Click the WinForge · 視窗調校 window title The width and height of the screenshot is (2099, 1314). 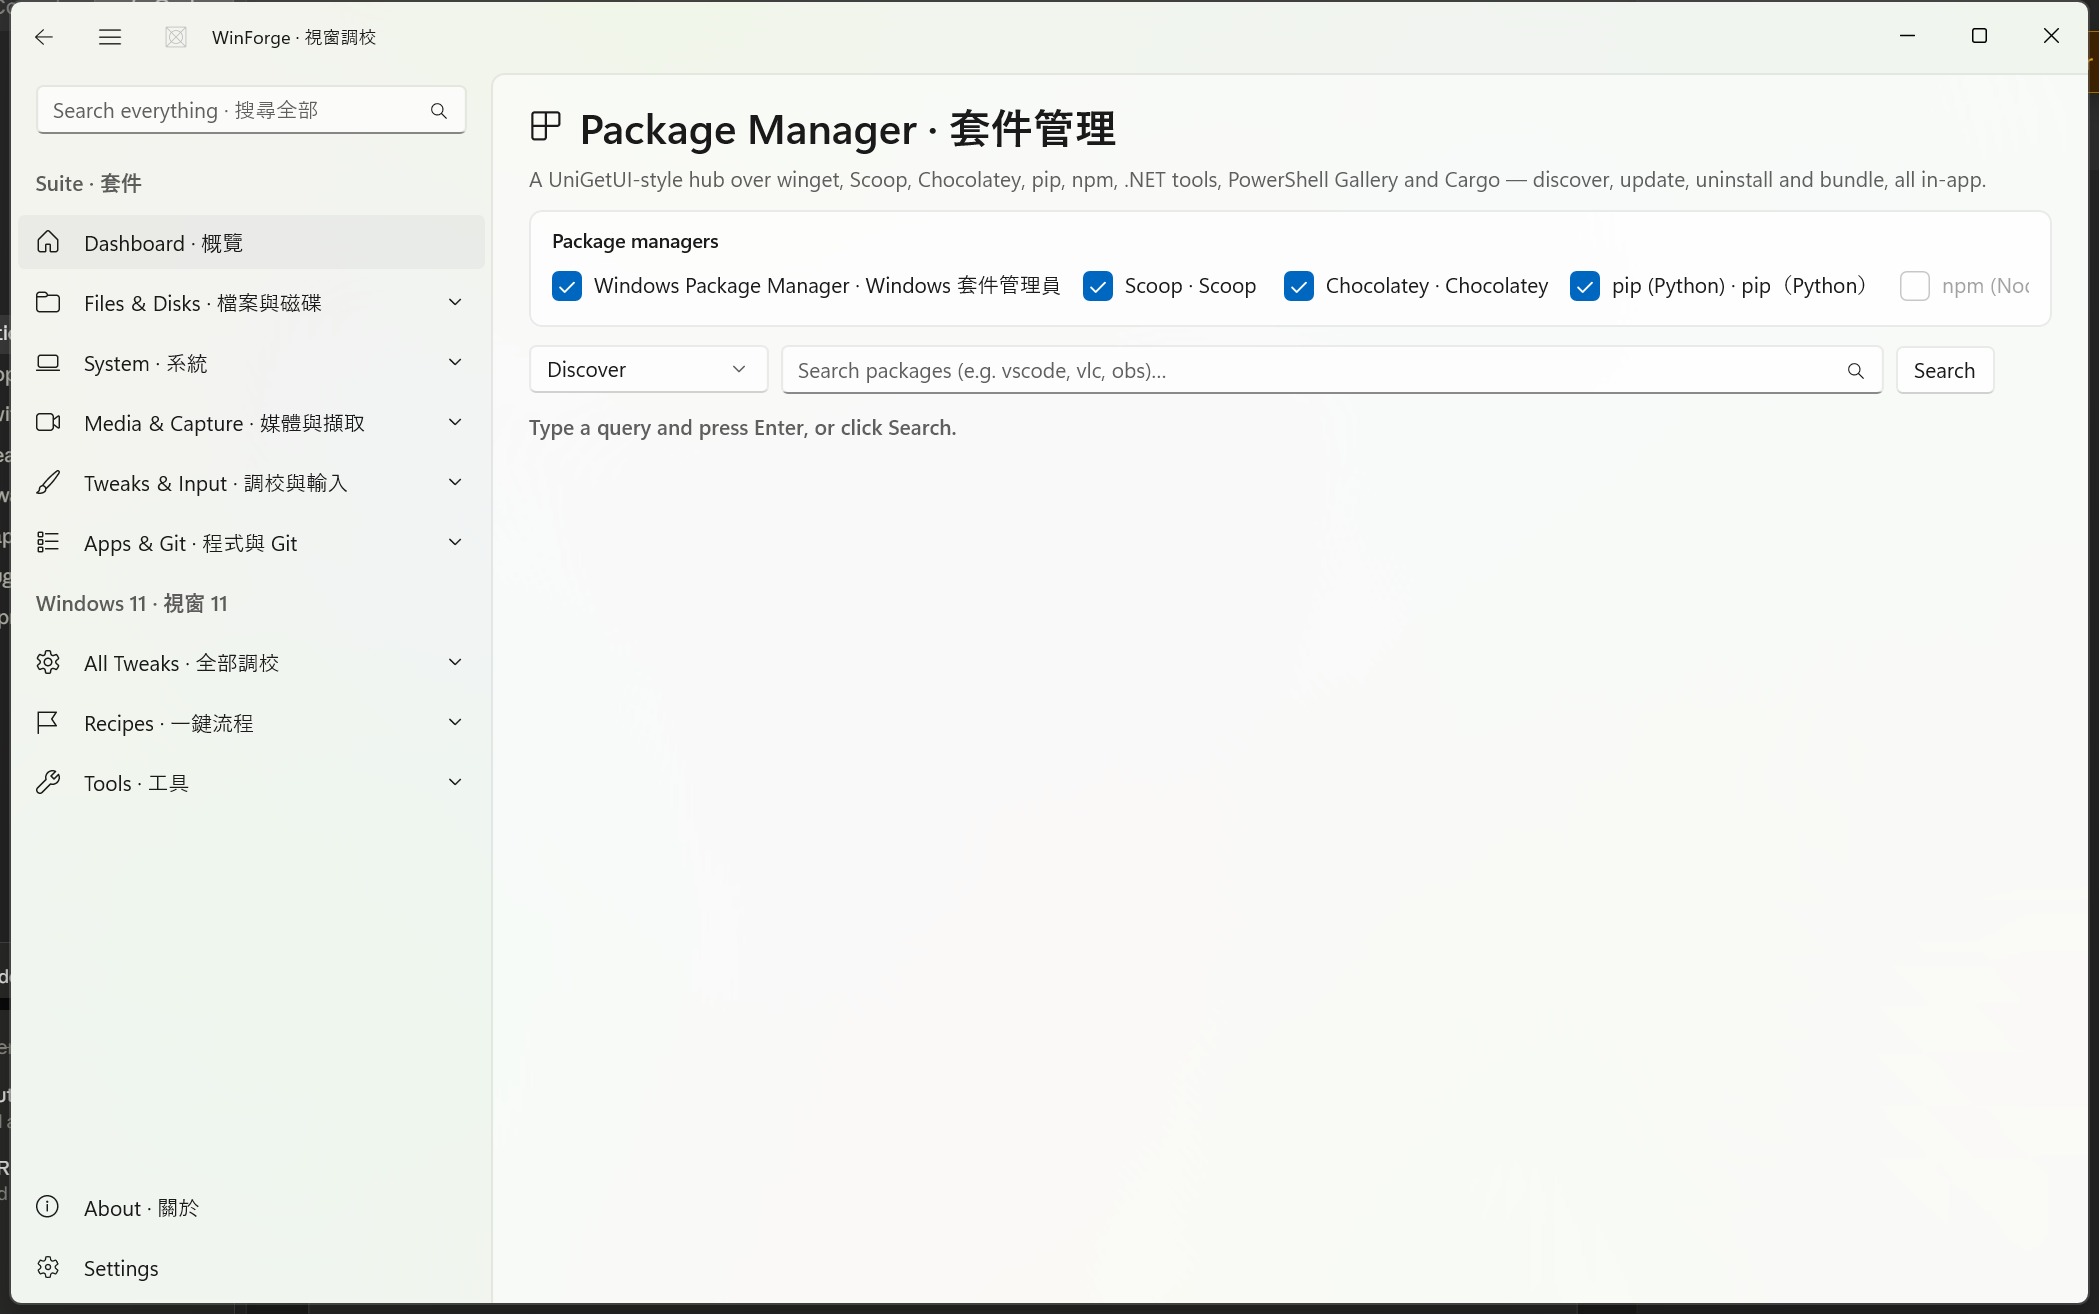click(294, 37)
